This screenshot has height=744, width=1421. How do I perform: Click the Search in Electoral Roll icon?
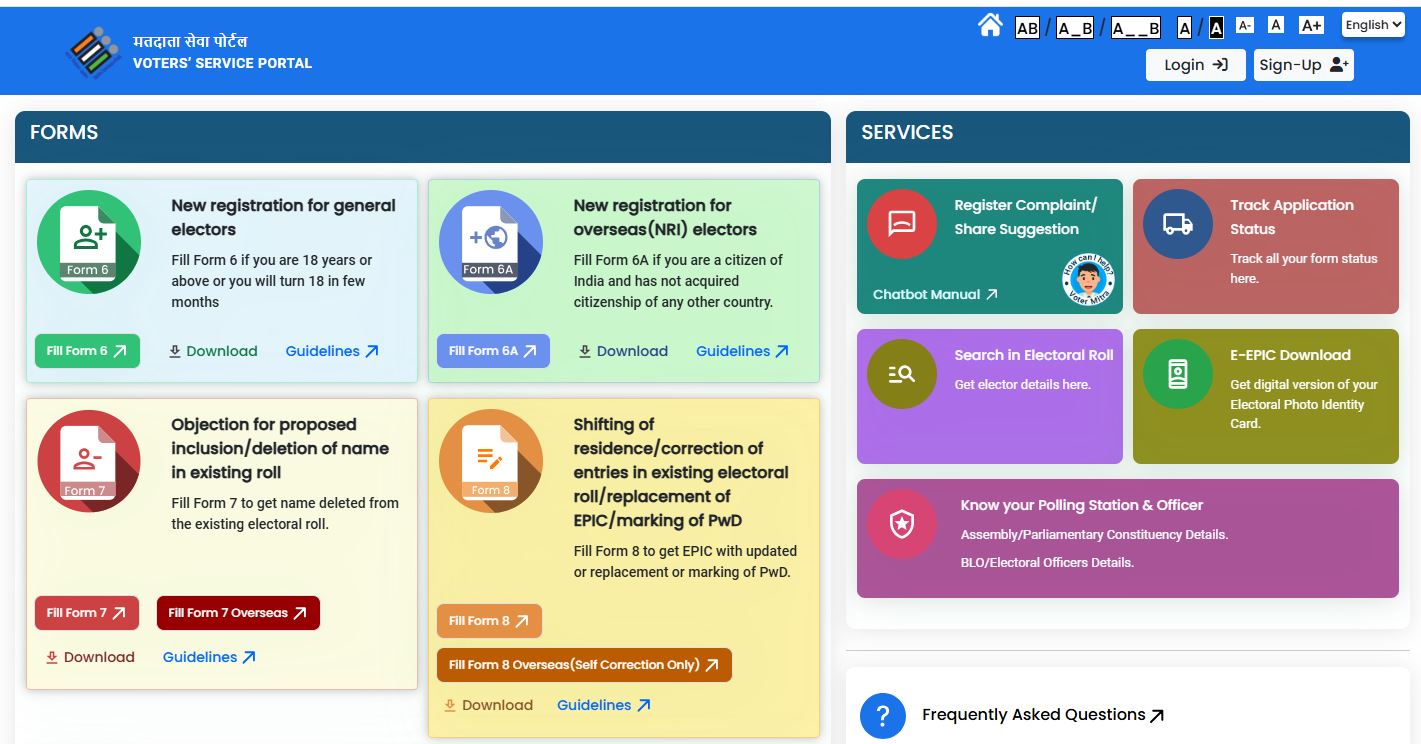901,374
